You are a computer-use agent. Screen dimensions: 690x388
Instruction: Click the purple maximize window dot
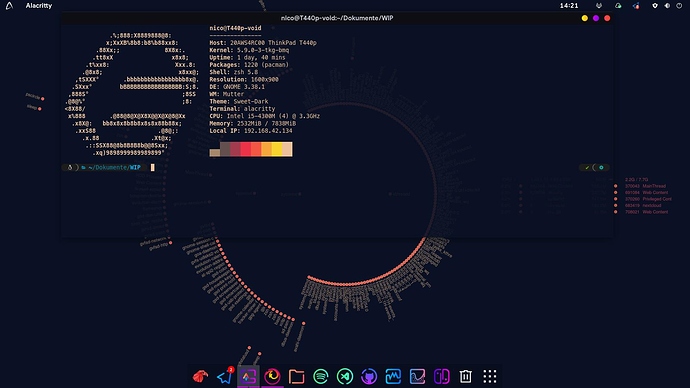pos(596,18)
